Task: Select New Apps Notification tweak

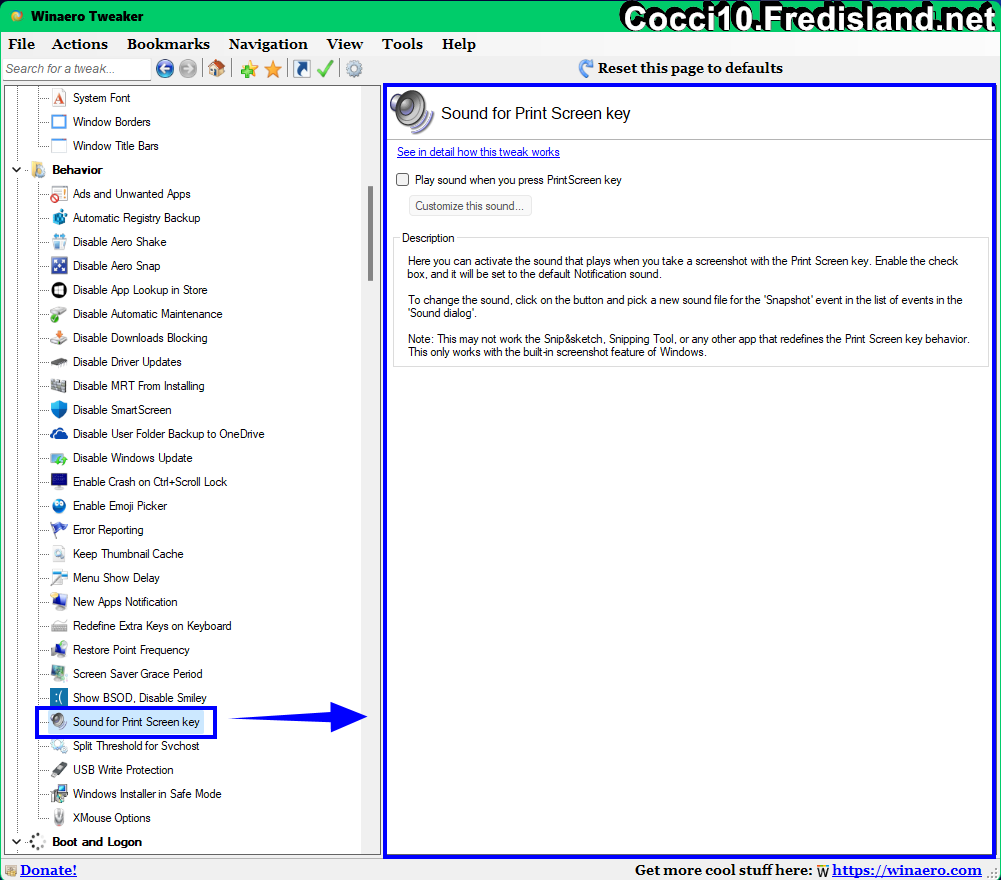Action: click(125, 602)
